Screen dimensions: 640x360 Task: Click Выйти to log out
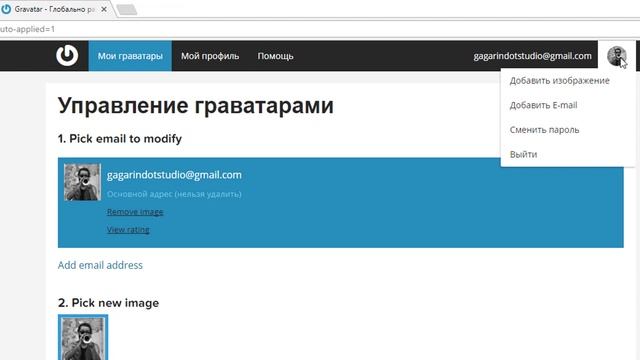pos(523,154)
